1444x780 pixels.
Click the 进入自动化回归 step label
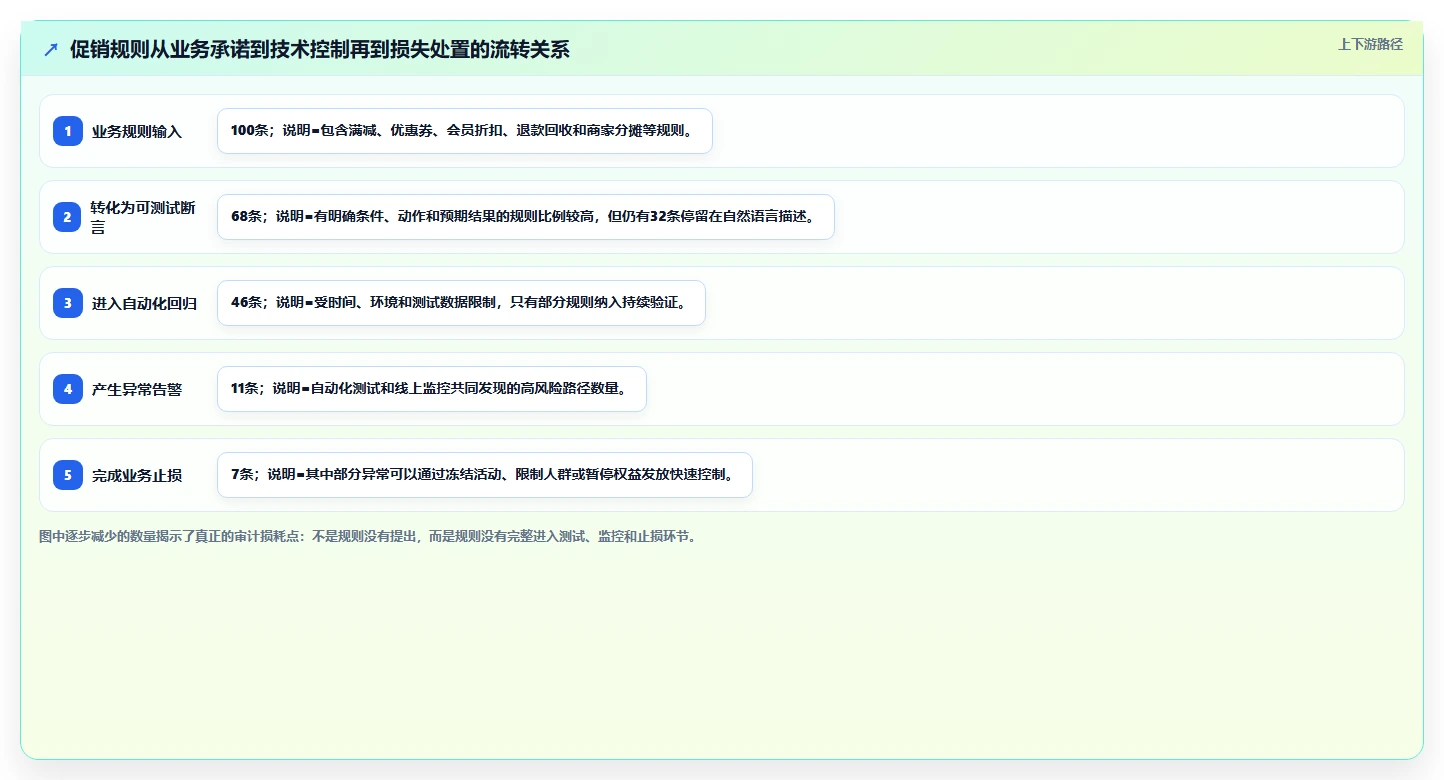tap(144, 303)
